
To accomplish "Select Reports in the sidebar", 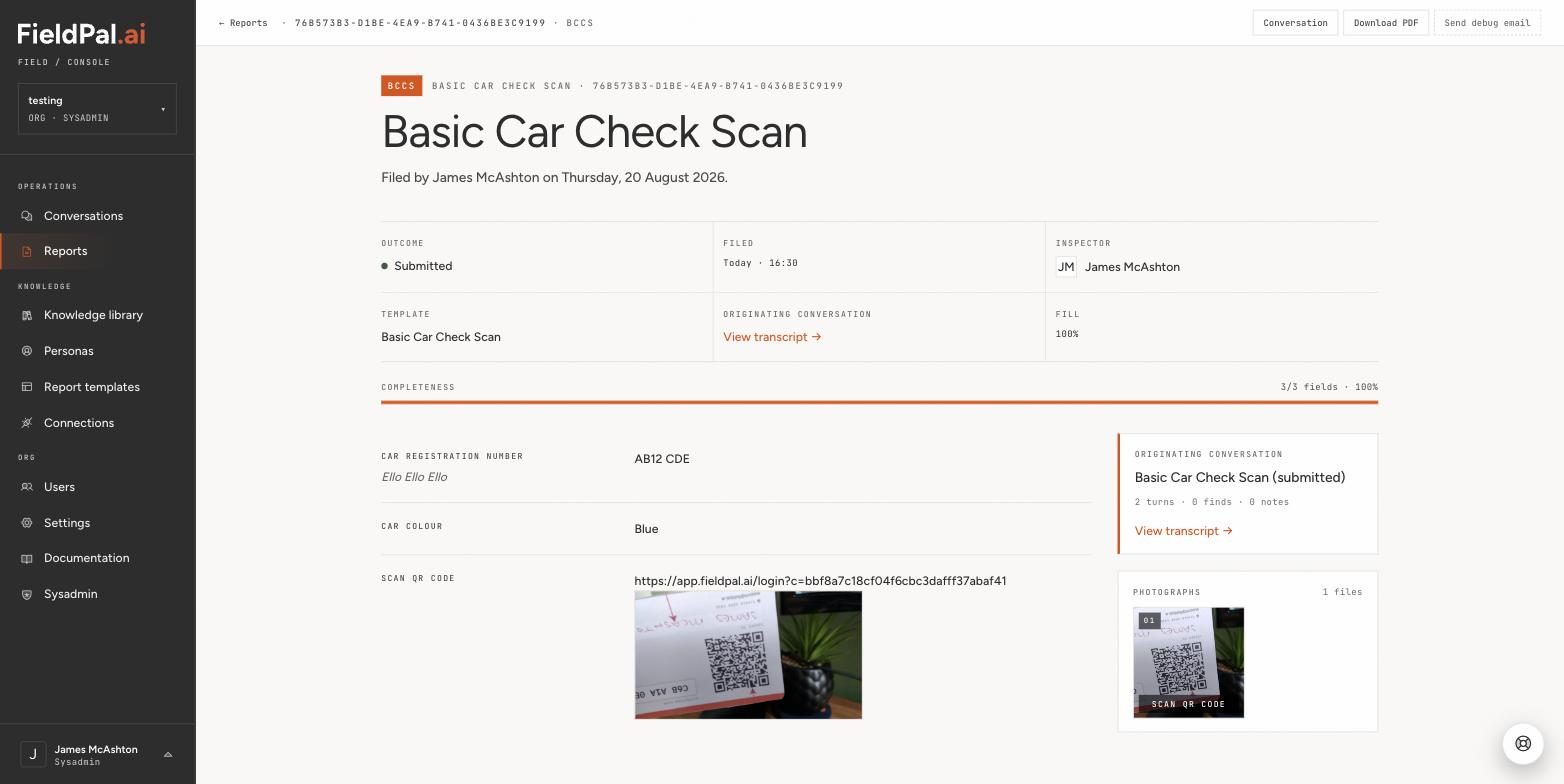I will point(98,251).
